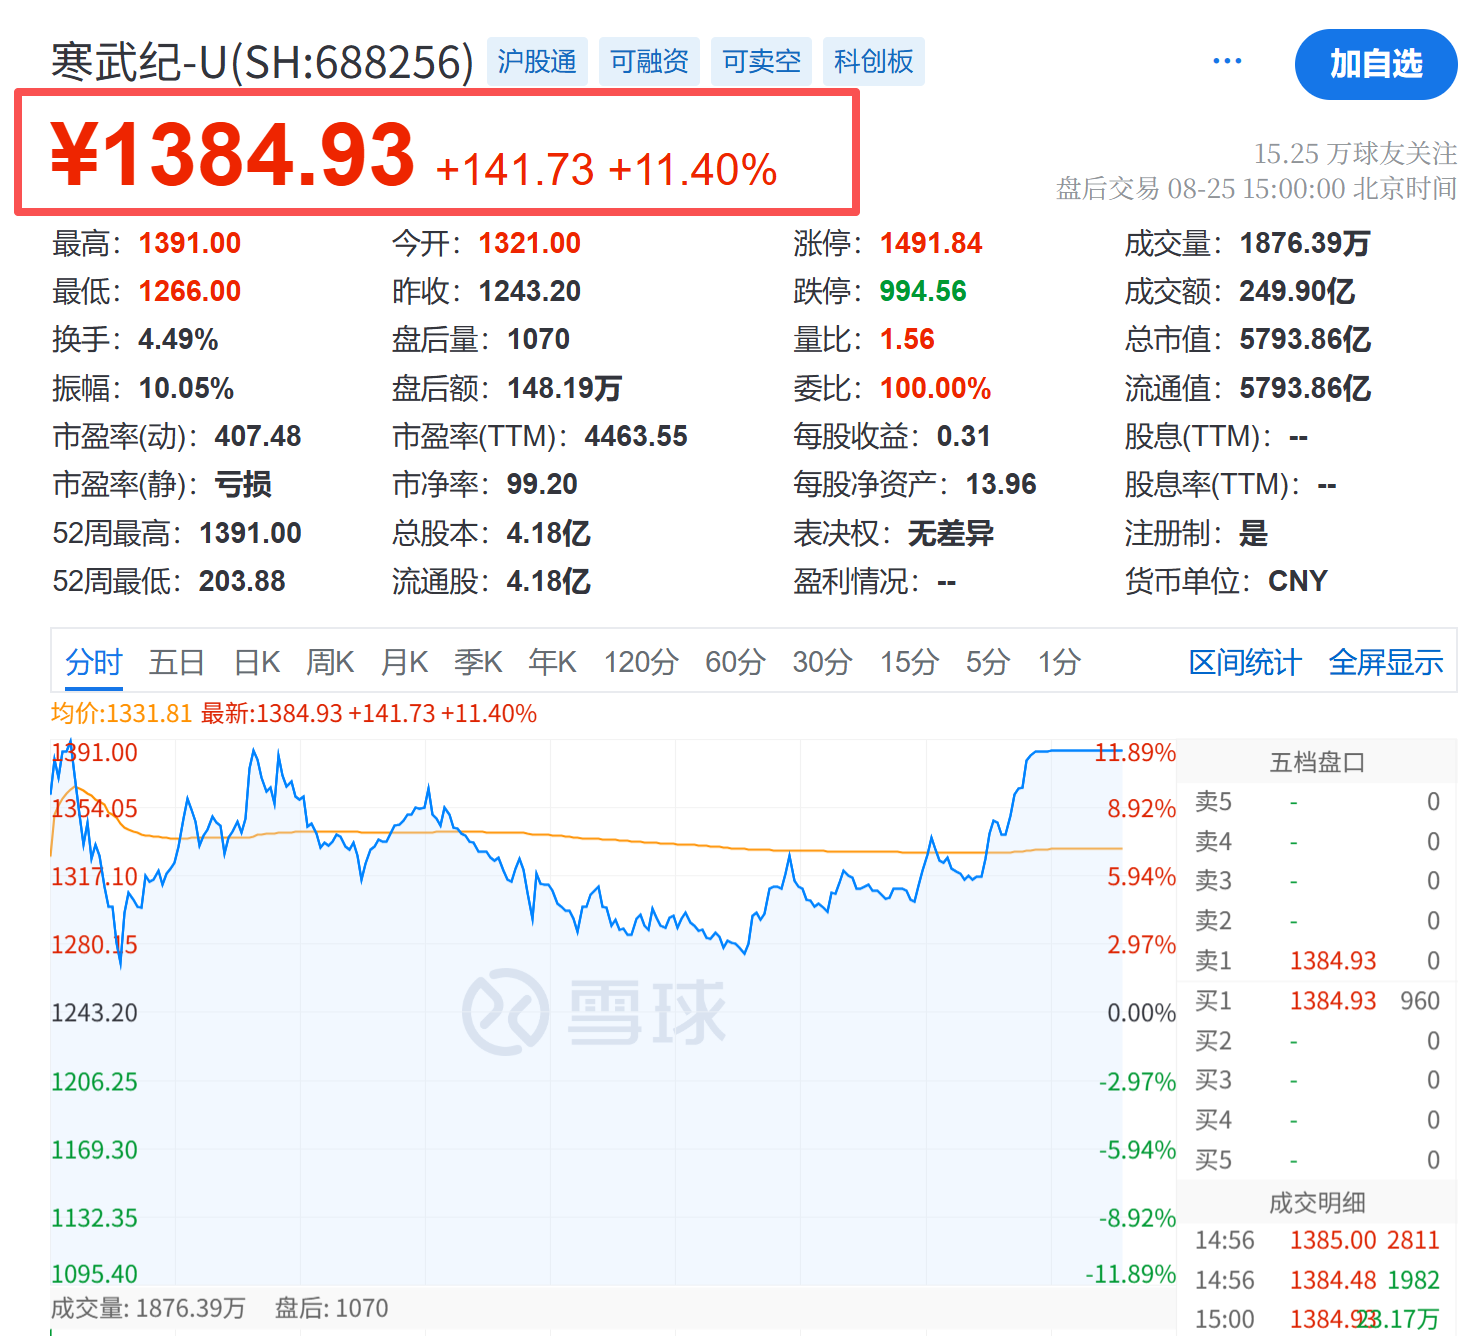Switch to the 月K chart tab
Viewport: 1466px width, 1336px height.
click(x=405, y=662)
